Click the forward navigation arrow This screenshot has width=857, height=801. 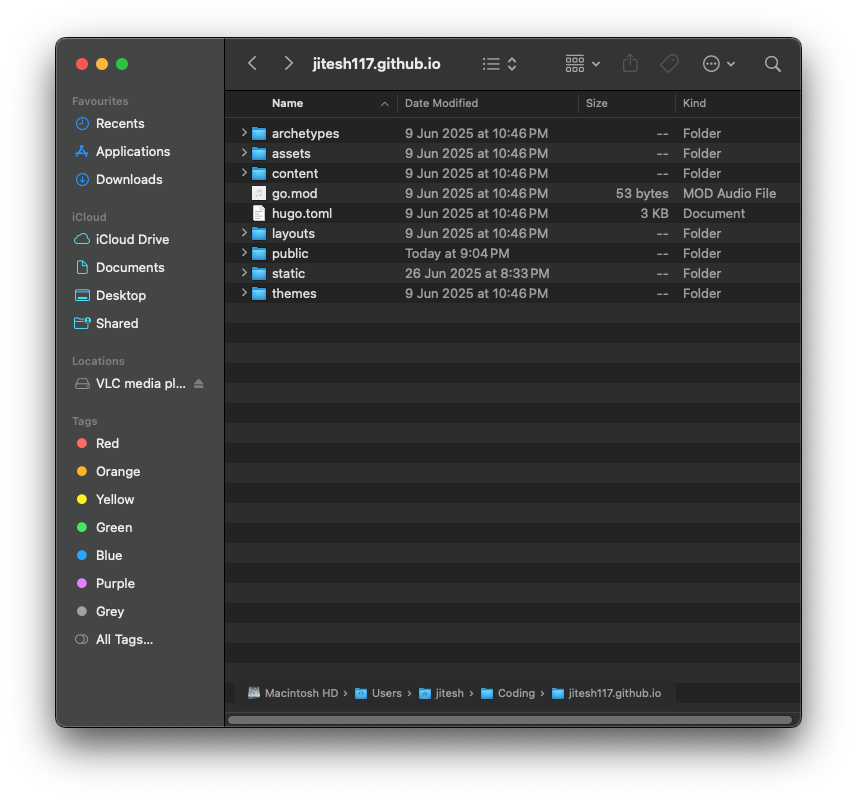point(288,63)
